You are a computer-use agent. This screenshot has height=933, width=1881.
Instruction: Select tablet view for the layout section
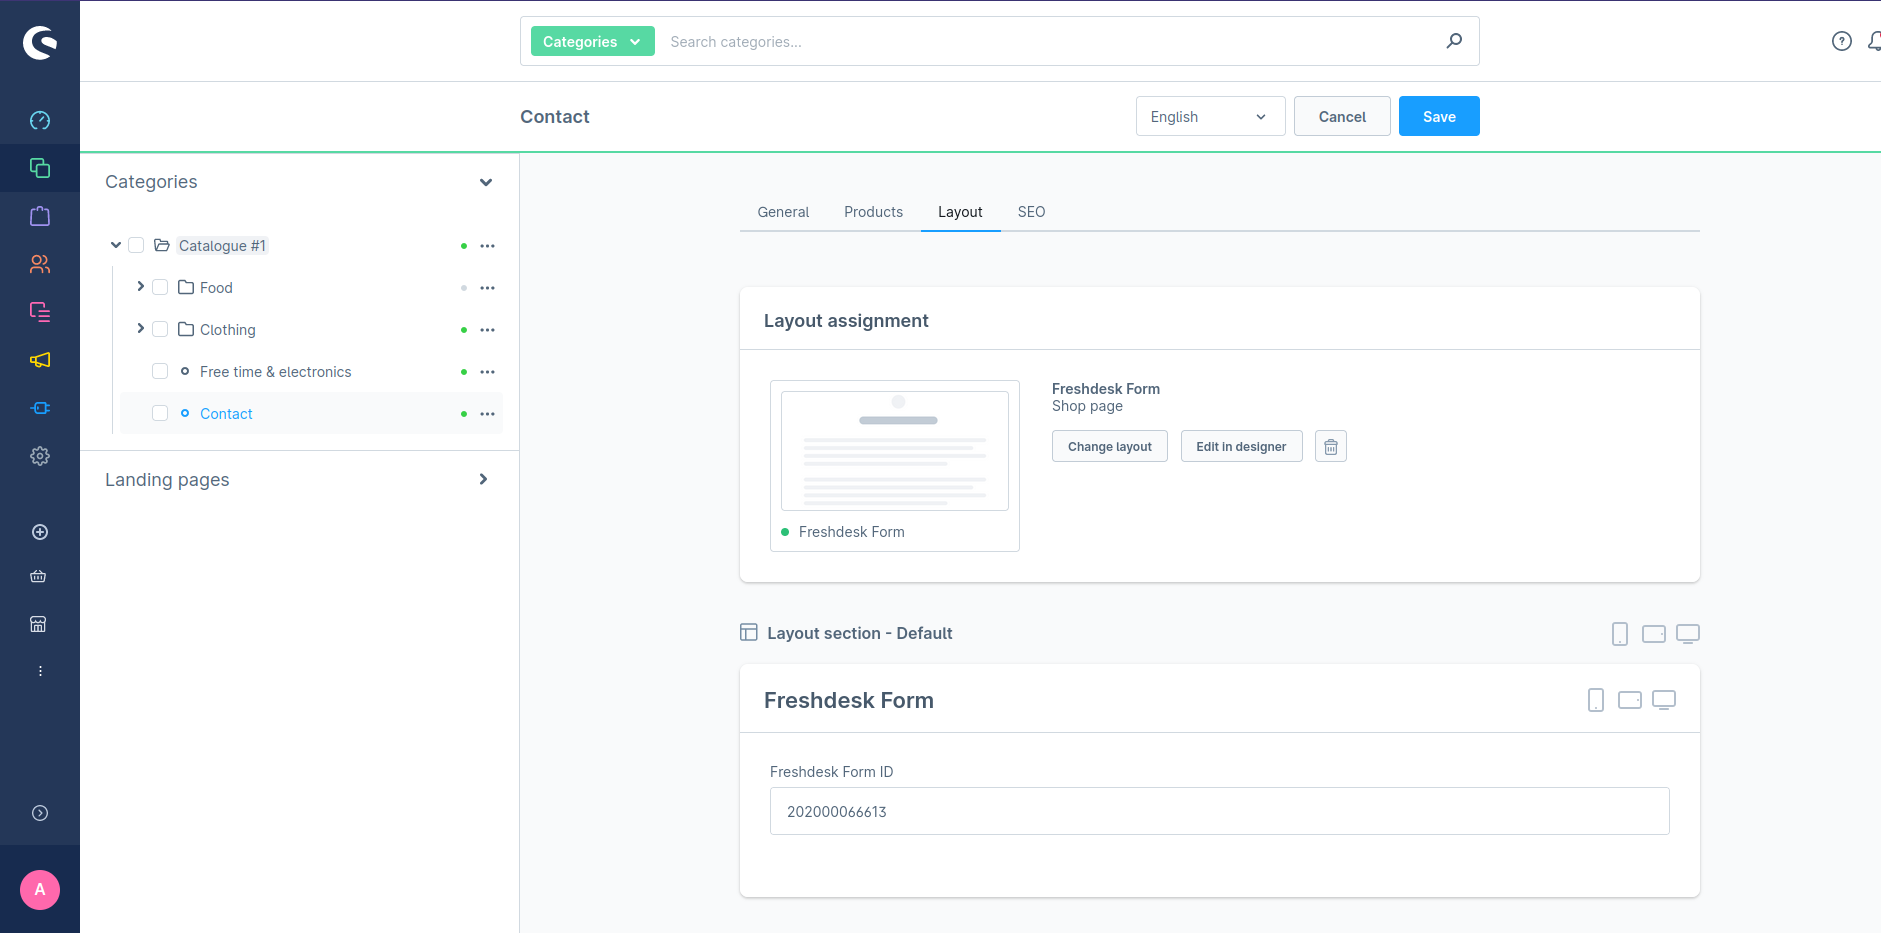pos(1654,634)
